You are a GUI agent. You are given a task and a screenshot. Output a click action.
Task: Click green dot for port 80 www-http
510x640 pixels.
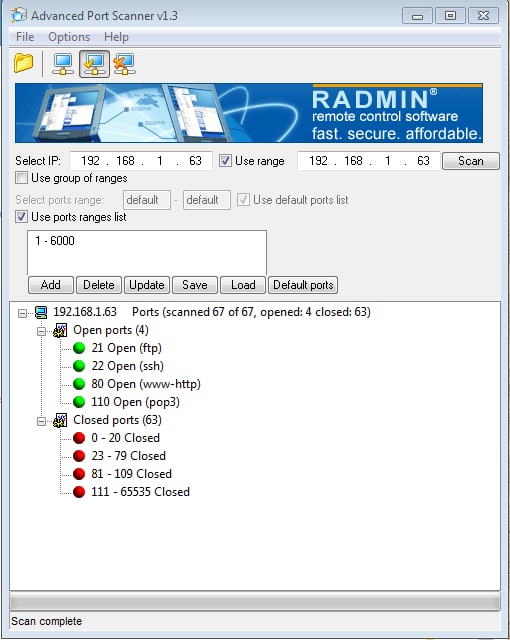[x=79, y=384]
